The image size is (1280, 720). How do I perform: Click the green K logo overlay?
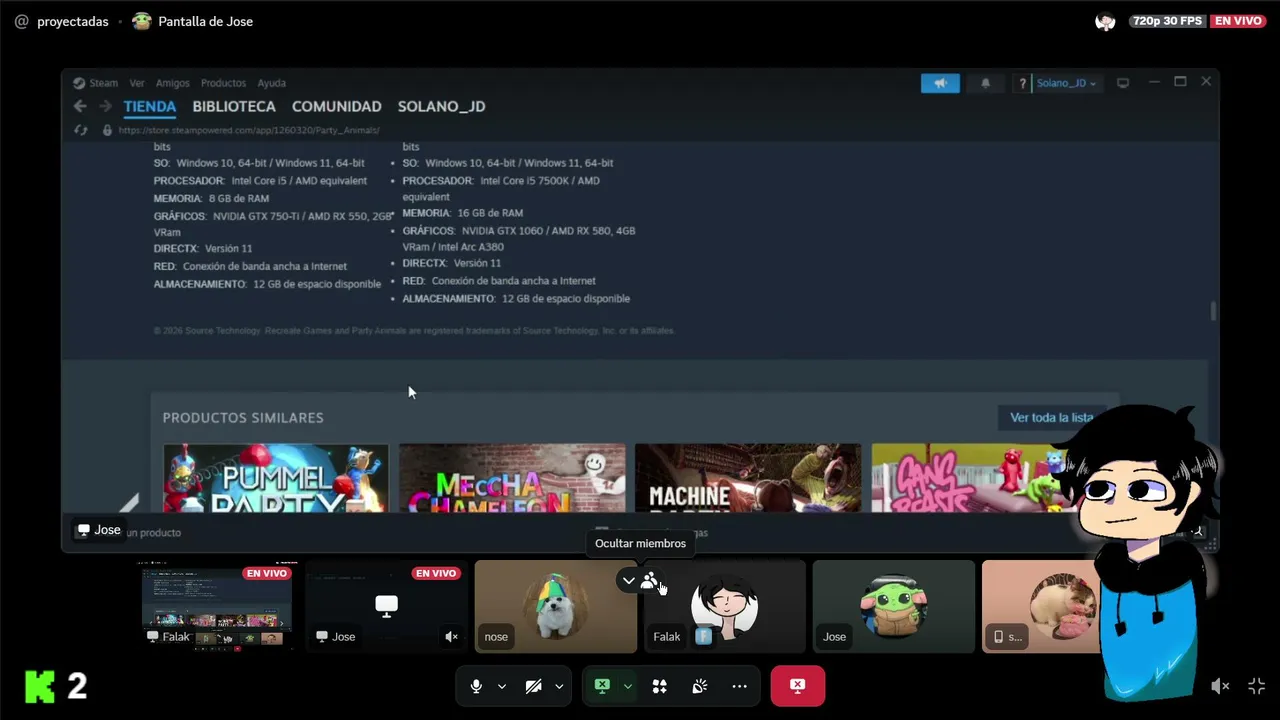[x=40, y=686]
